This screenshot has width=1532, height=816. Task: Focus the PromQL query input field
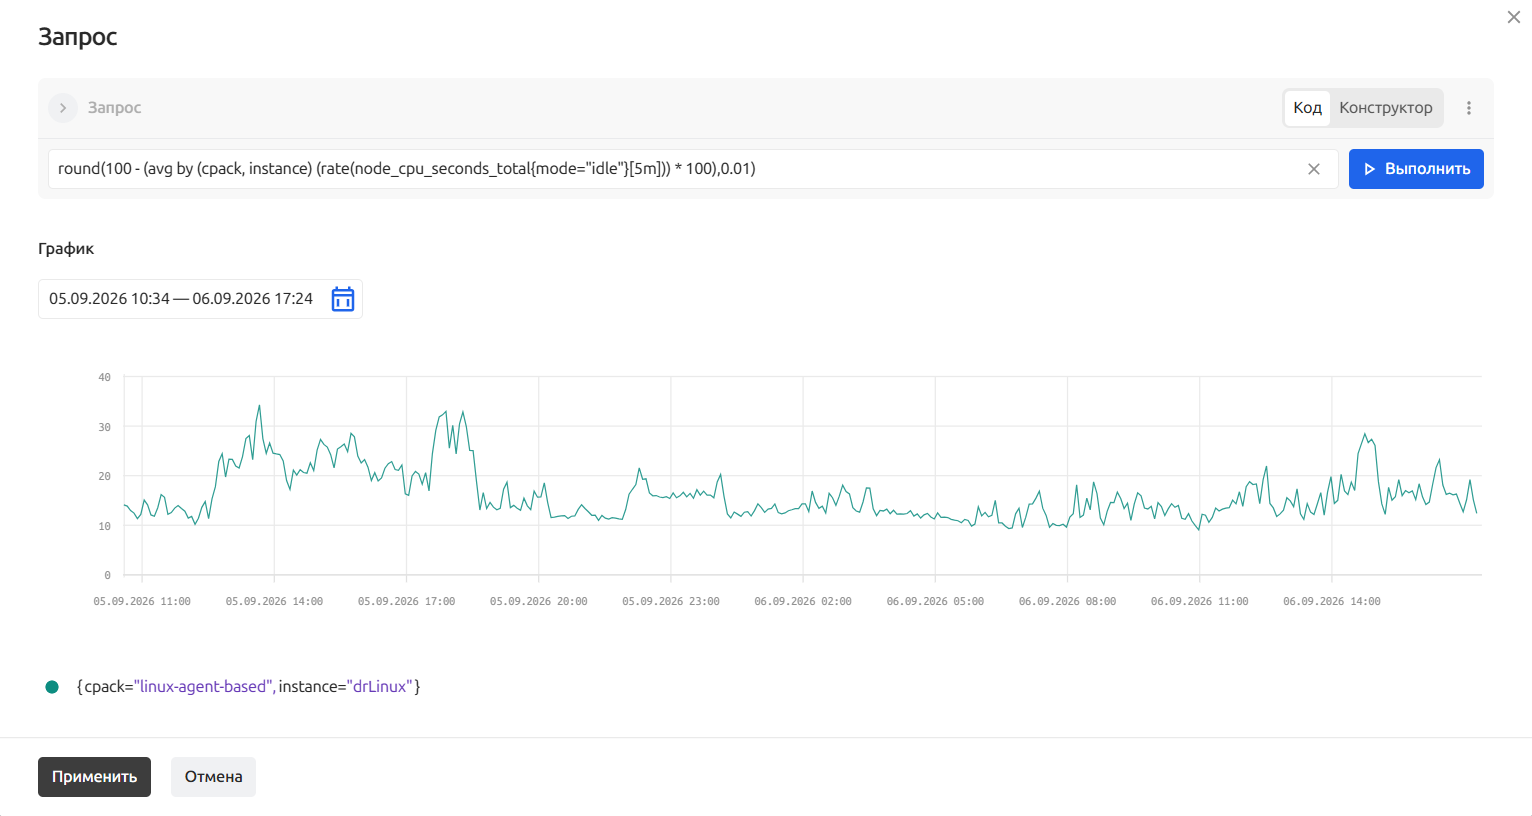(x=693, y=169)
